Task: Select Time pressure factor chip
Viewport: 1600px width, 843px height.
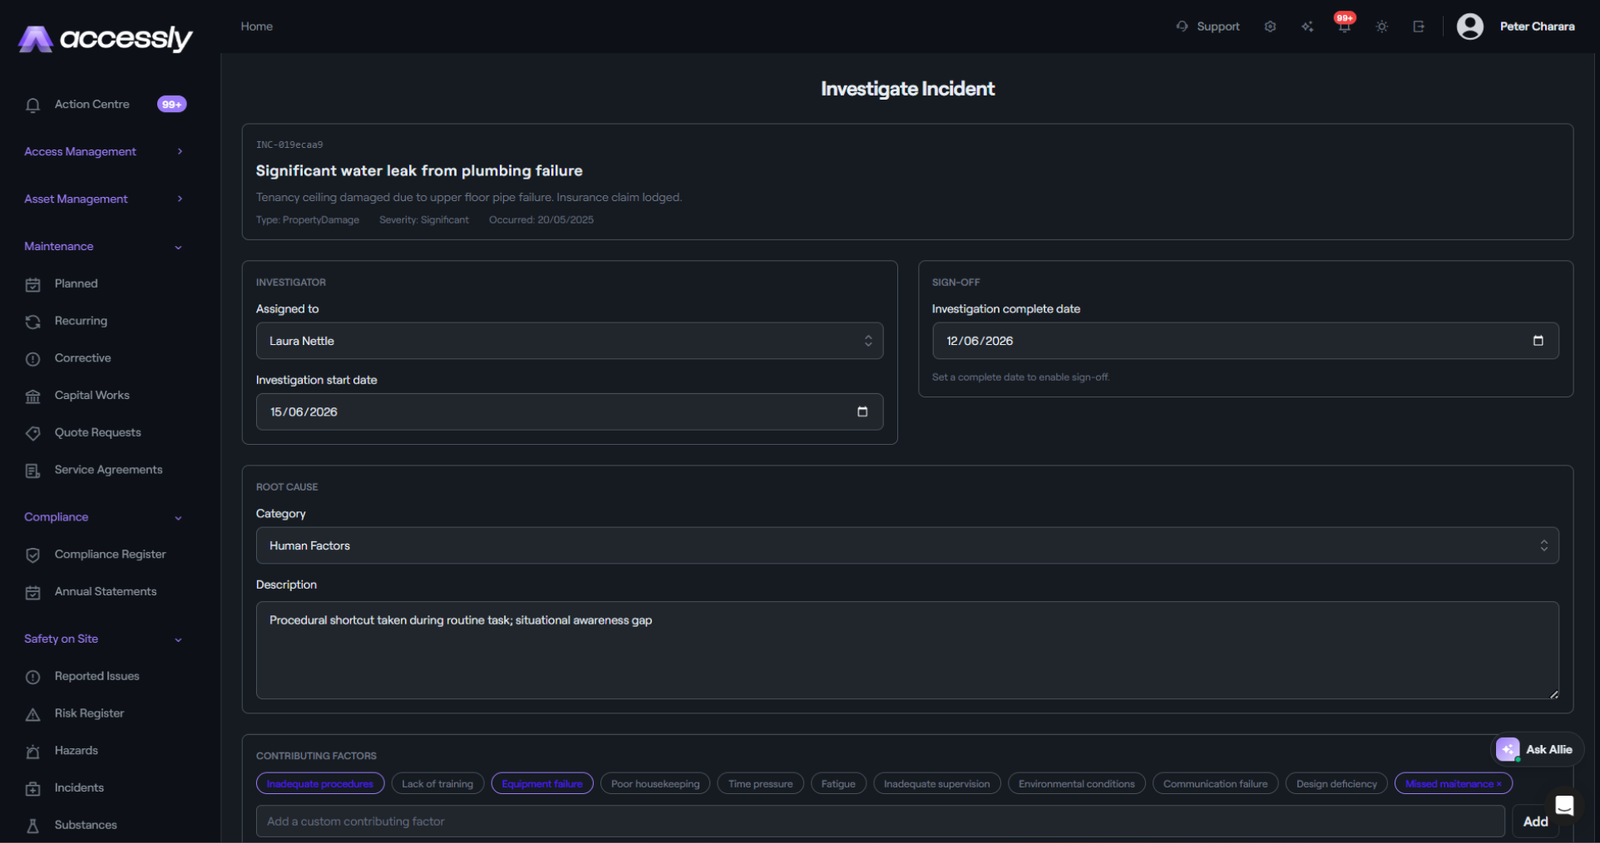Action: pyautogui.click(x=760, y=784)
